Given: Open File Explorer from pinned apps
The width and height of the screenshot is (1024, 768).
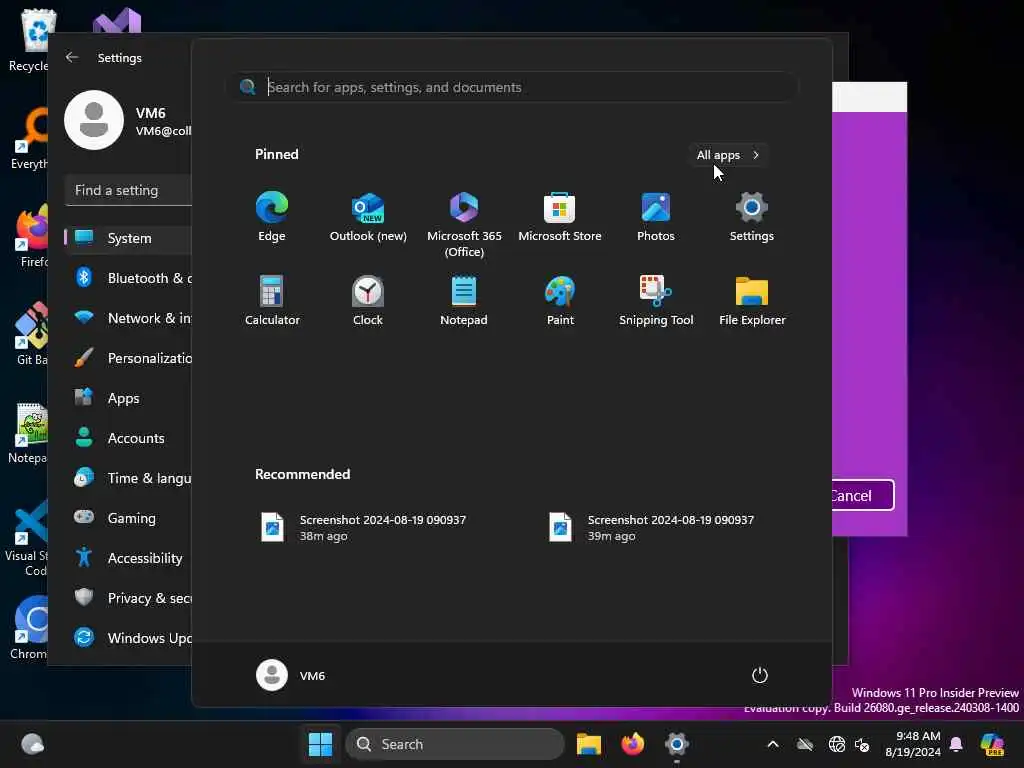Looking at the screenshot, I should (x=752, y=300).
